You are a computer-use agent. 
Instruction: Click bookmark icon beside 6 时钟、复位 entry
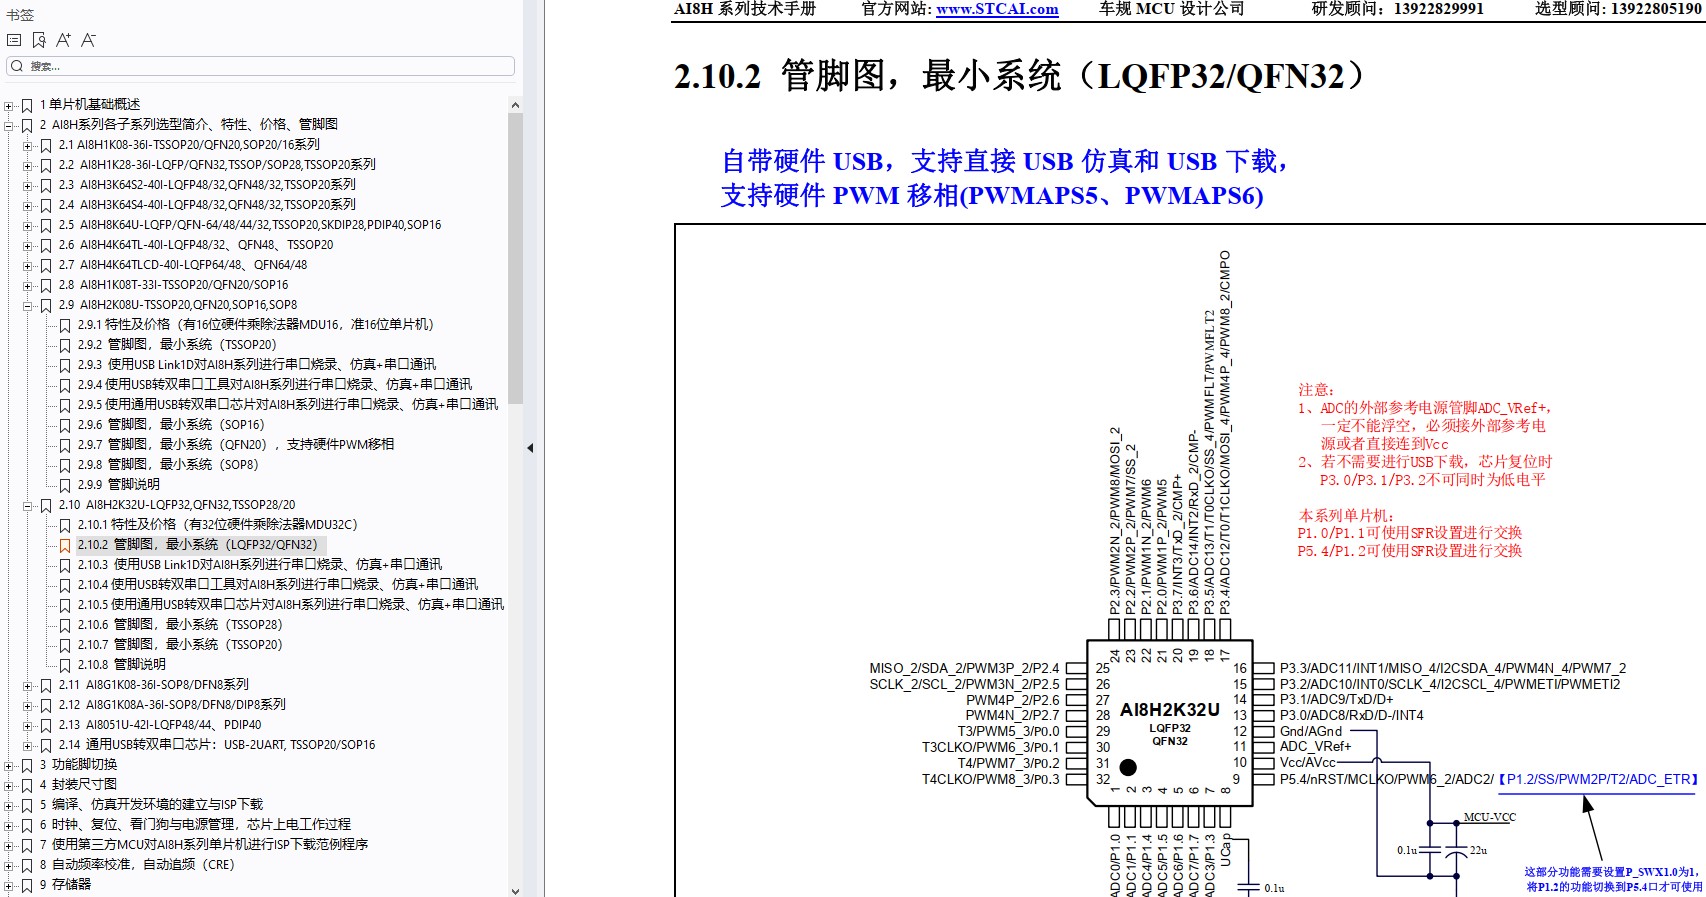[27, 825]
